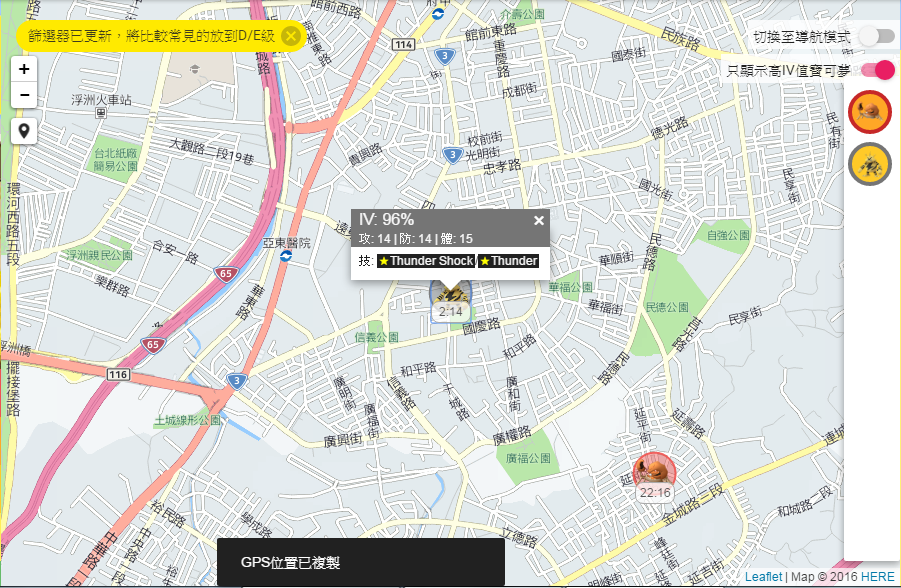Zoom out the map with minus button
Viewport: 901px width, 588px height.
(24, 95)
